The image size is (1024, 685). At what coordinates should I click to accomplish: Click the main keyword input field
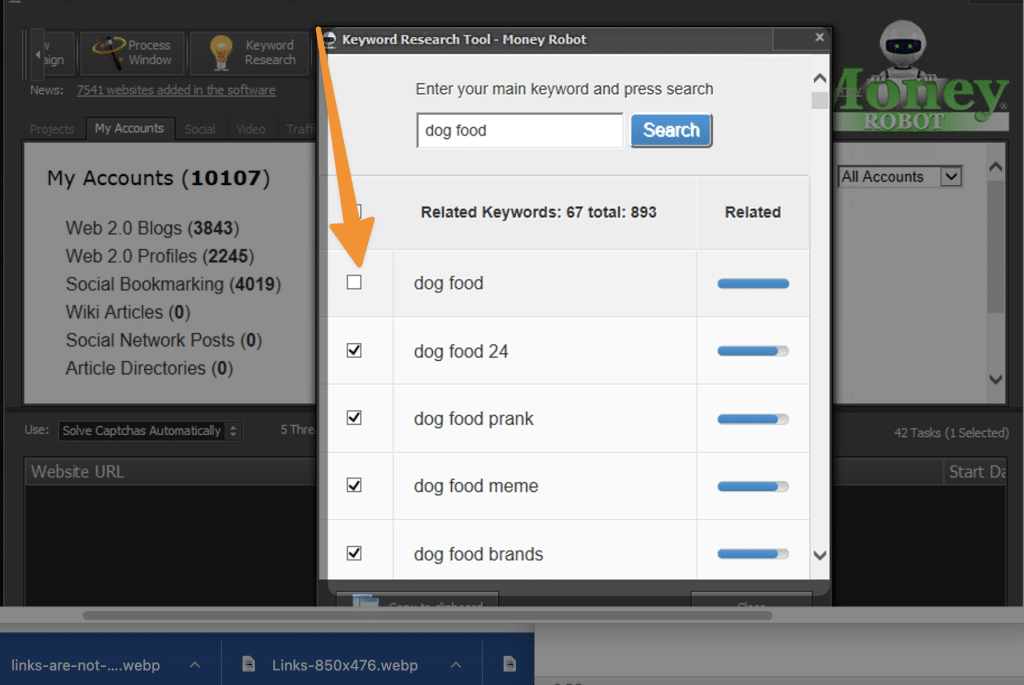click(x=519, y=131)
